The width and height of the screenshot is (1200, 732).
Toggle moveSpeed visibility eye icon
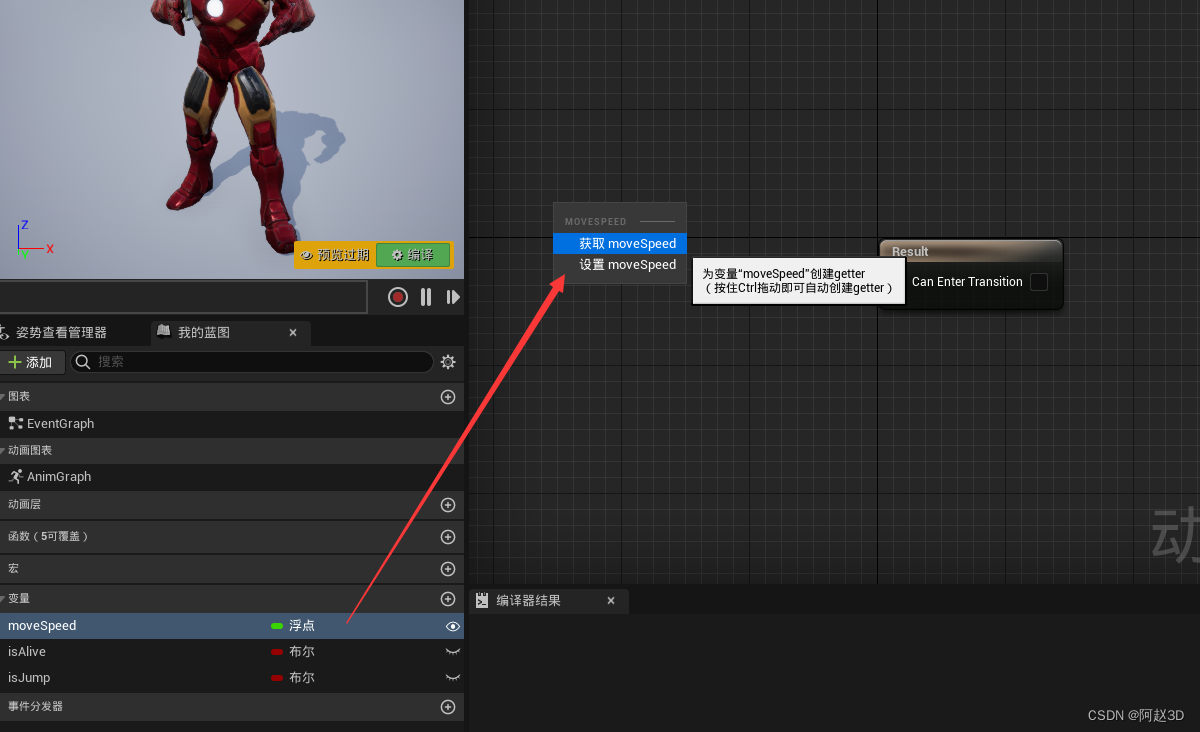click(x=453, y=626)
